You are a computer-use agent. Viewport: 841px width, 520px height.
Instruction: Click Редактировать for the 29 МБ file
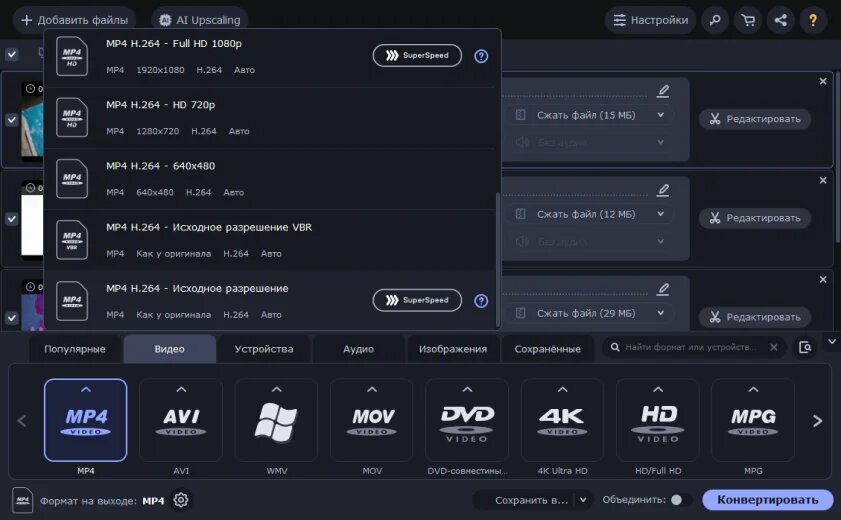(755, 317)
